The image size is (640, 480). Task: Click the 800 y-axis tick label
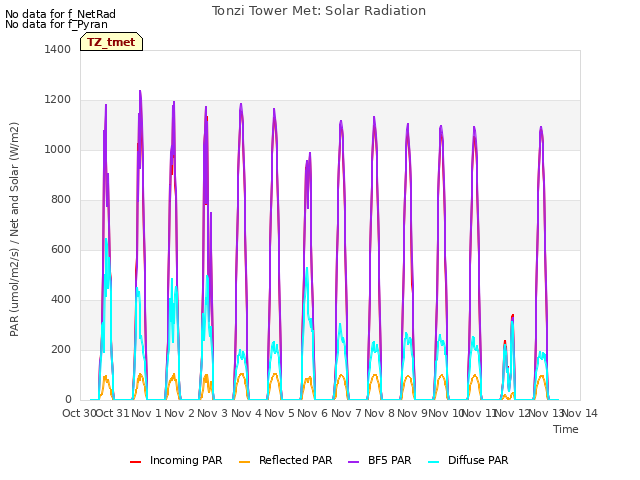click(x=61, y=200)
